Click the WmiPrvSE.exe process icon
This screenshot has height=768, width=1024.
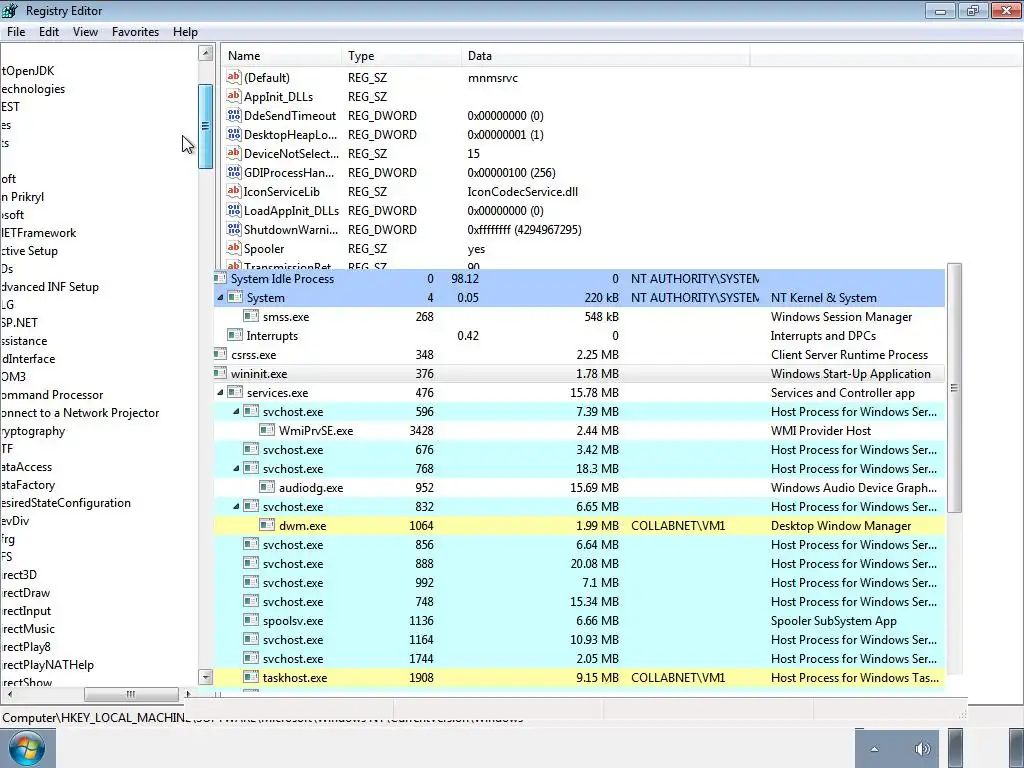[x=266, y=430]
